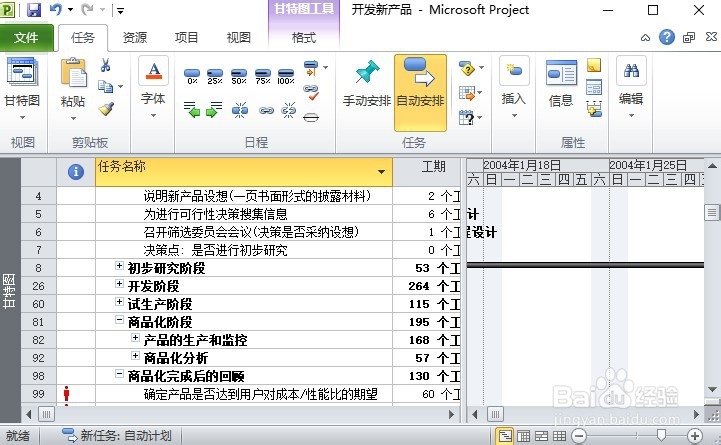
Task: Switch to the Project (项目) tab
Action: pos(186,38)
